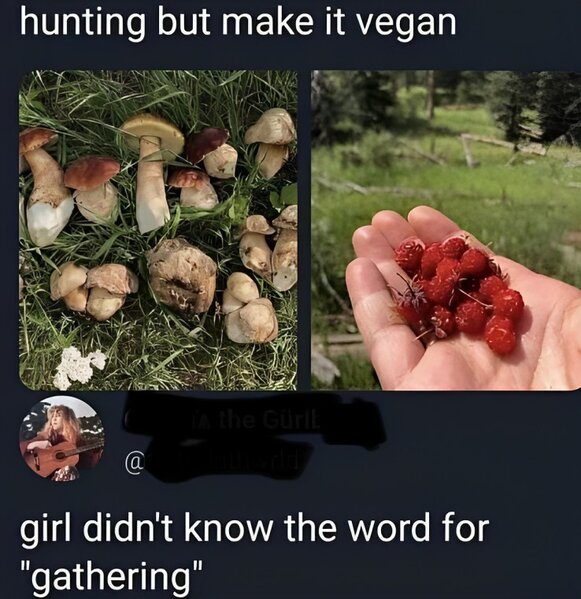
Task: Click the white flower in the mushroom photo
Action: pyautogui.click(x=78, y=366)
